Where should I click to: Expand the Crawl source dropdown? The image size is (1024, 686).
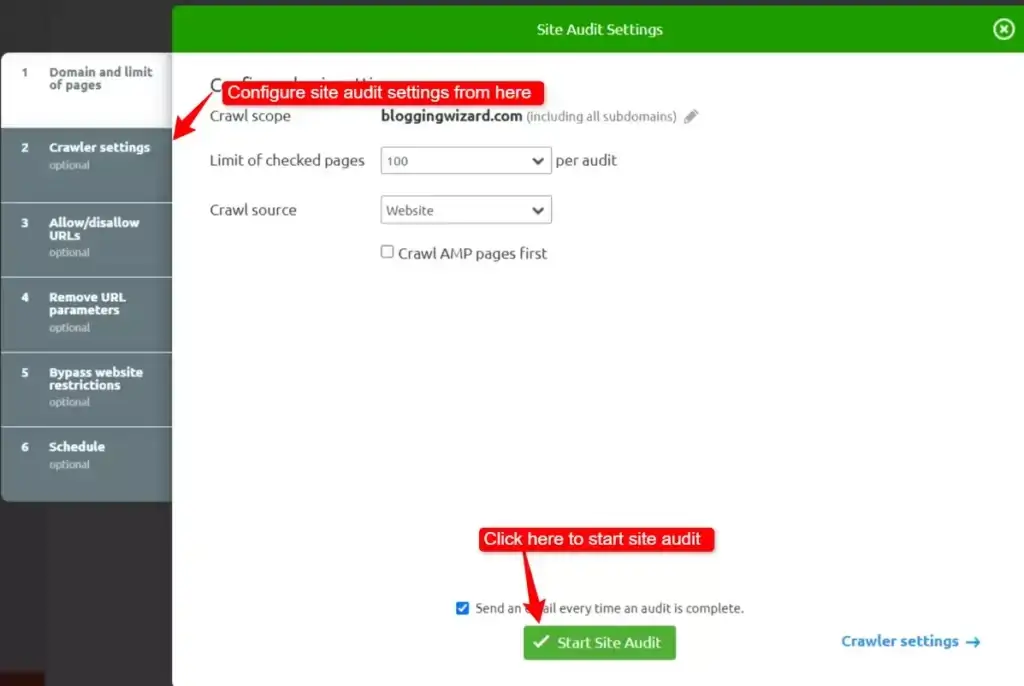pos(465,210)
